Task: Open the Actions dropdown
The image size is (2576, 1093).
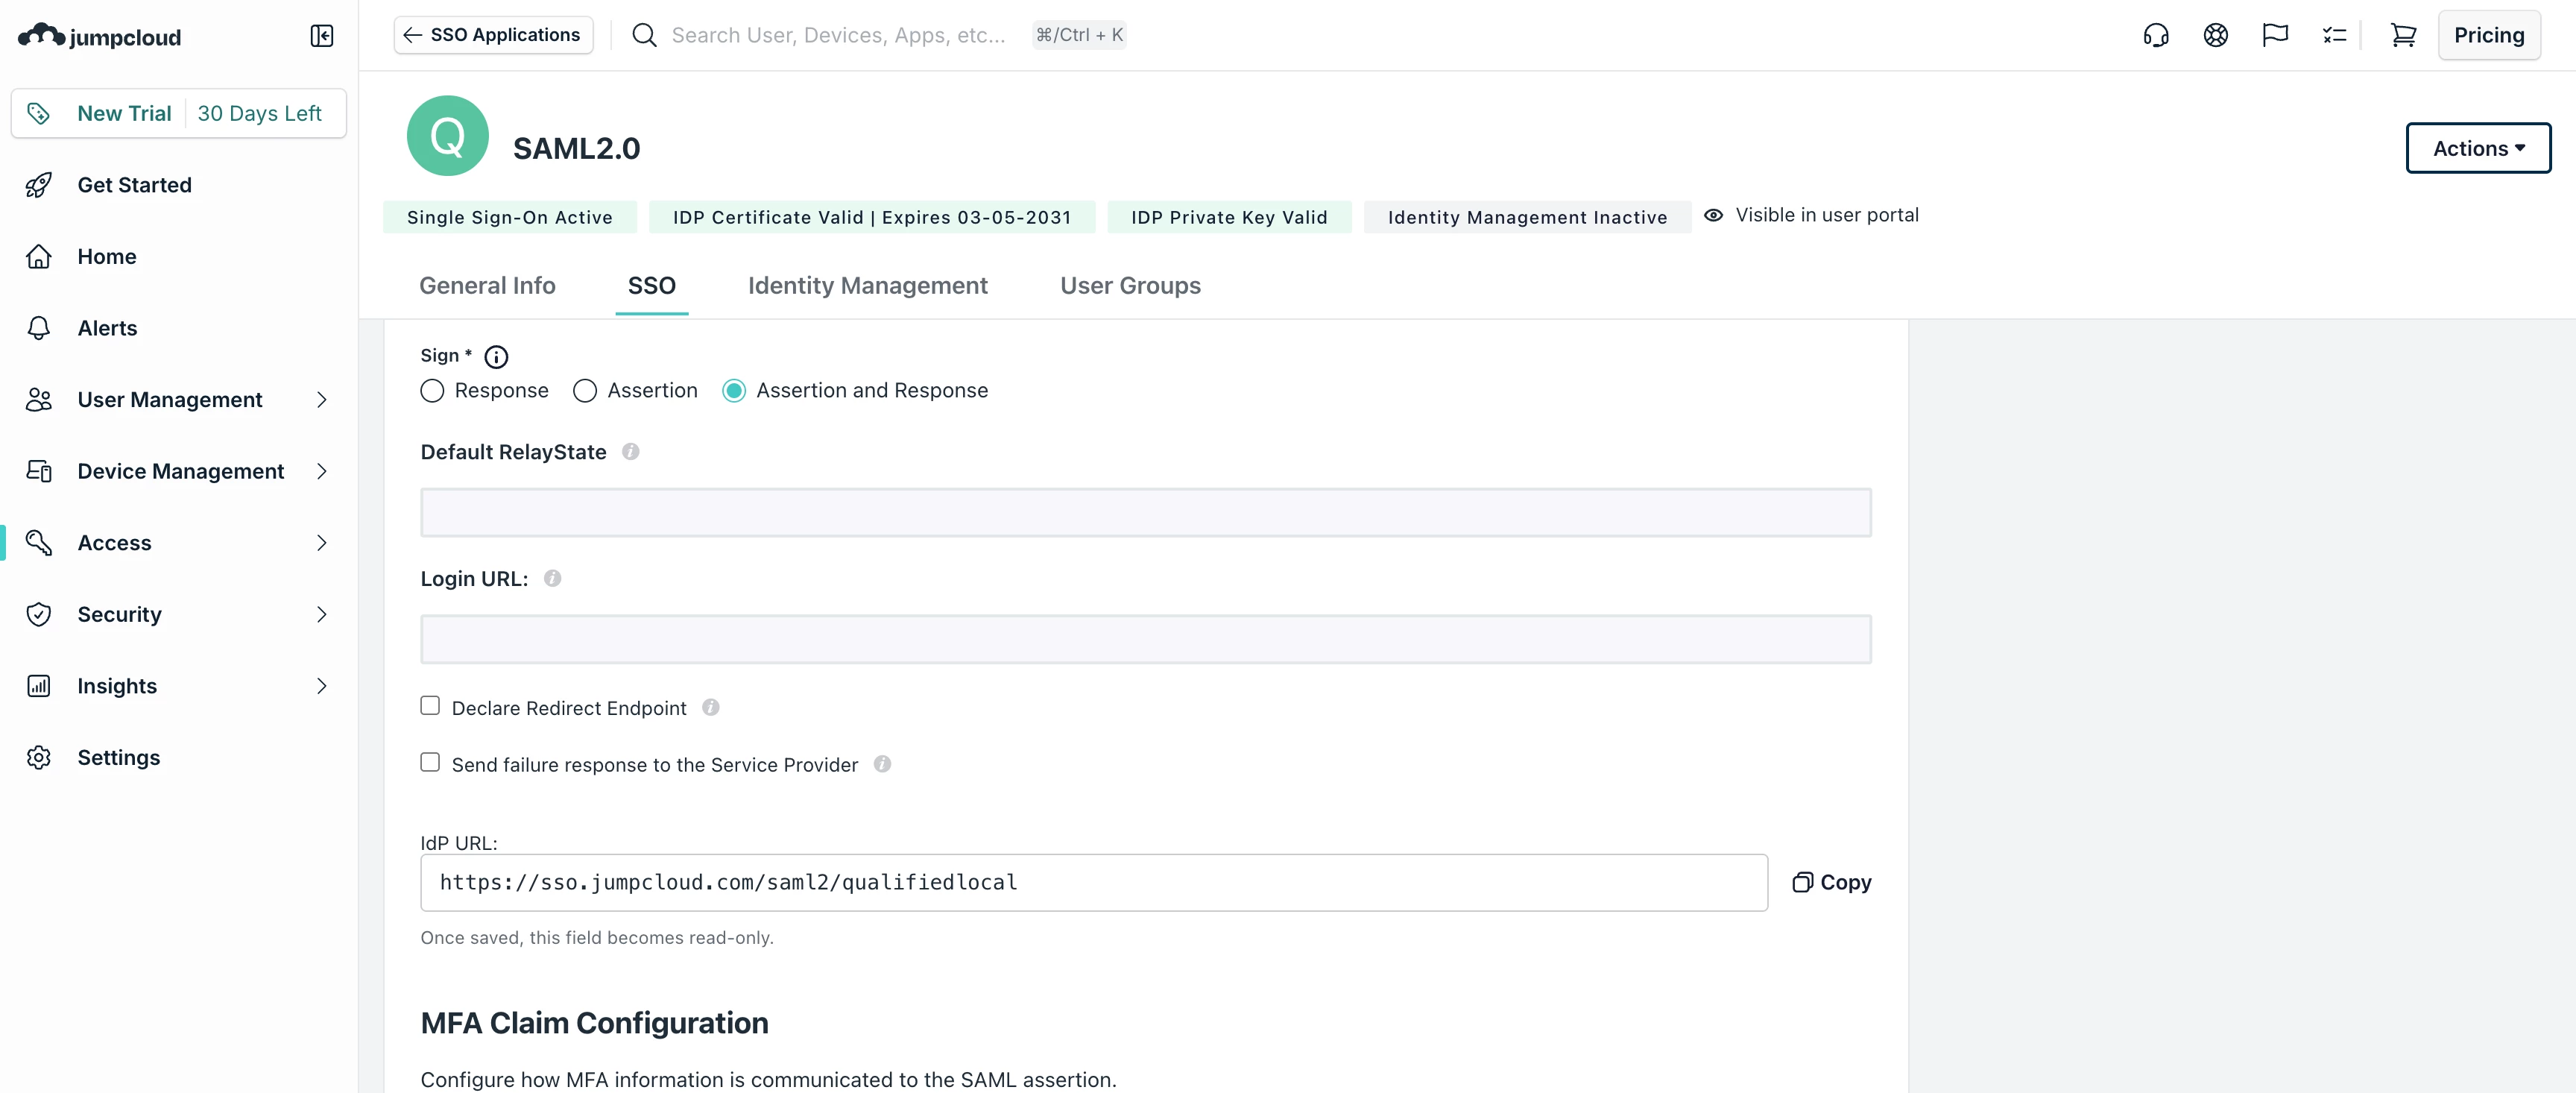Action: (2478, 148)
